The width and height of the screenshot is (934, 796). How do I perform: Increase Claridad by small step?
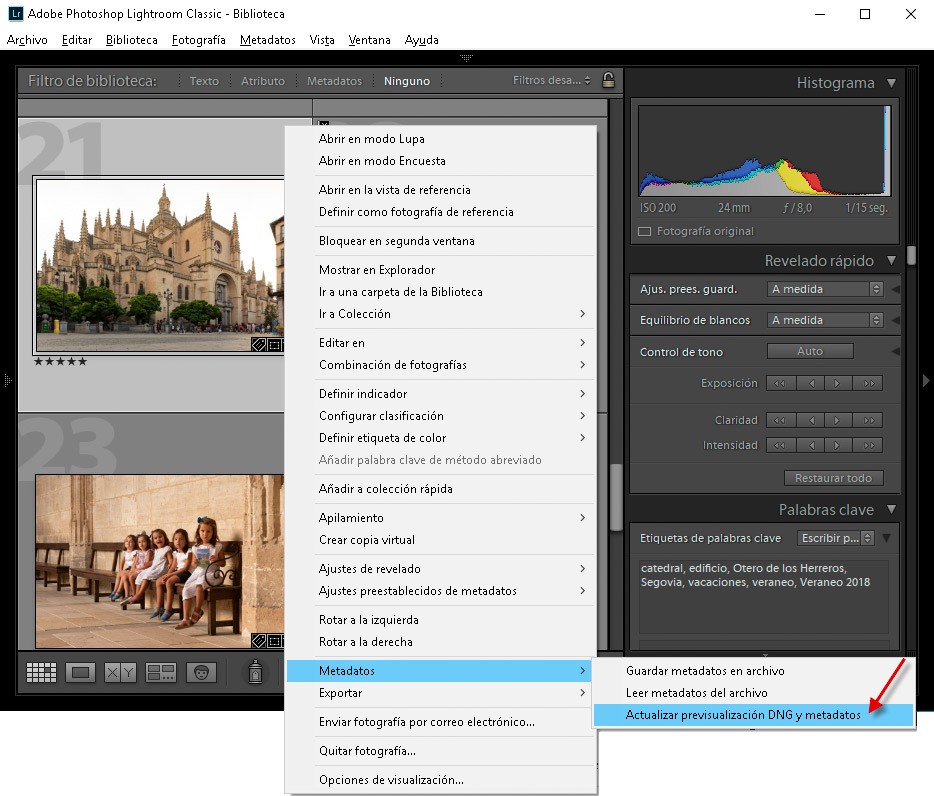tap(838, 420)
